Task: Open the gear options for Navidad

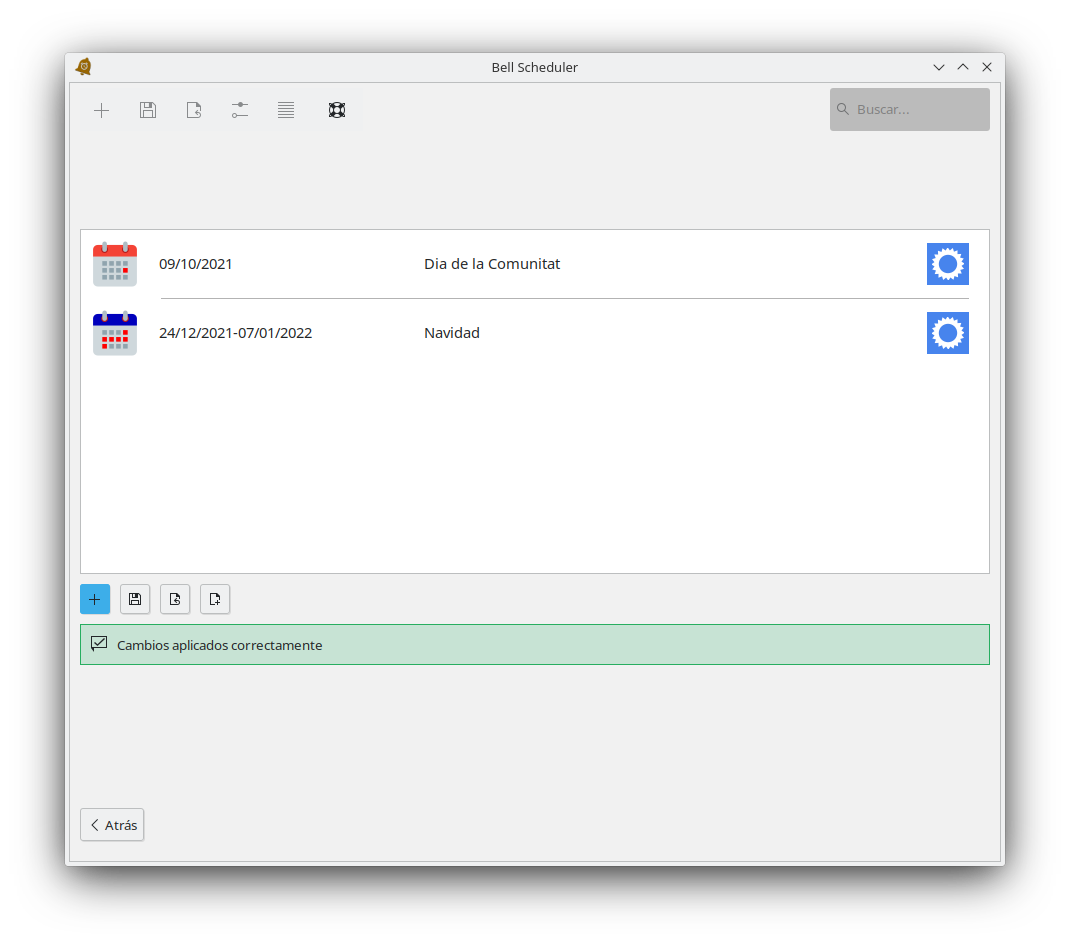Action: click(947, 333)
